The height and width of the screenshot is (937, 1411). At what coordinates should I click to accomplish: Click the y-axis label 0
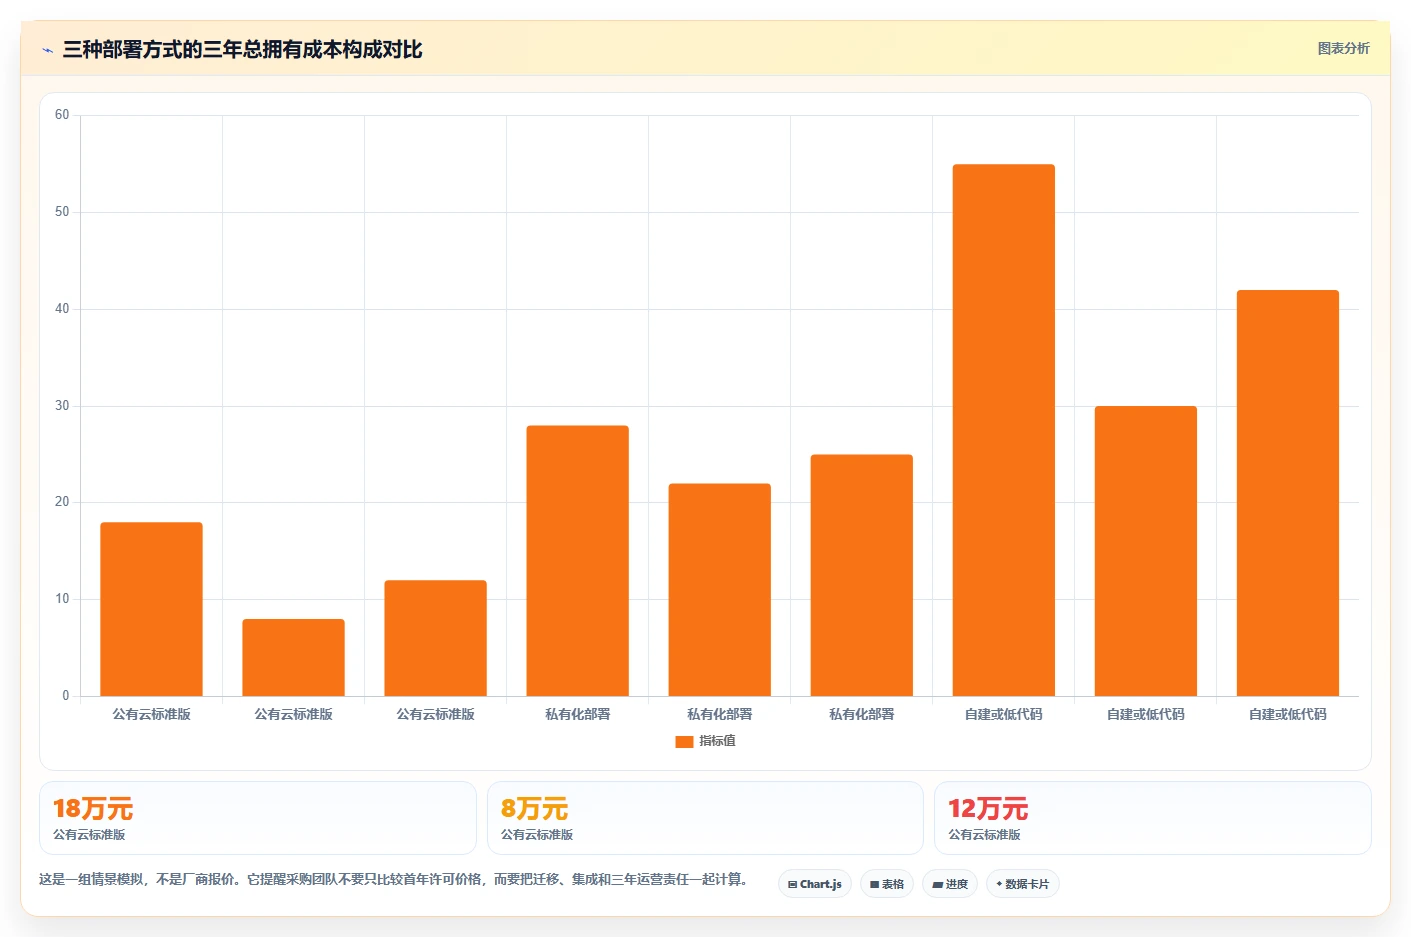click(66, 696)
